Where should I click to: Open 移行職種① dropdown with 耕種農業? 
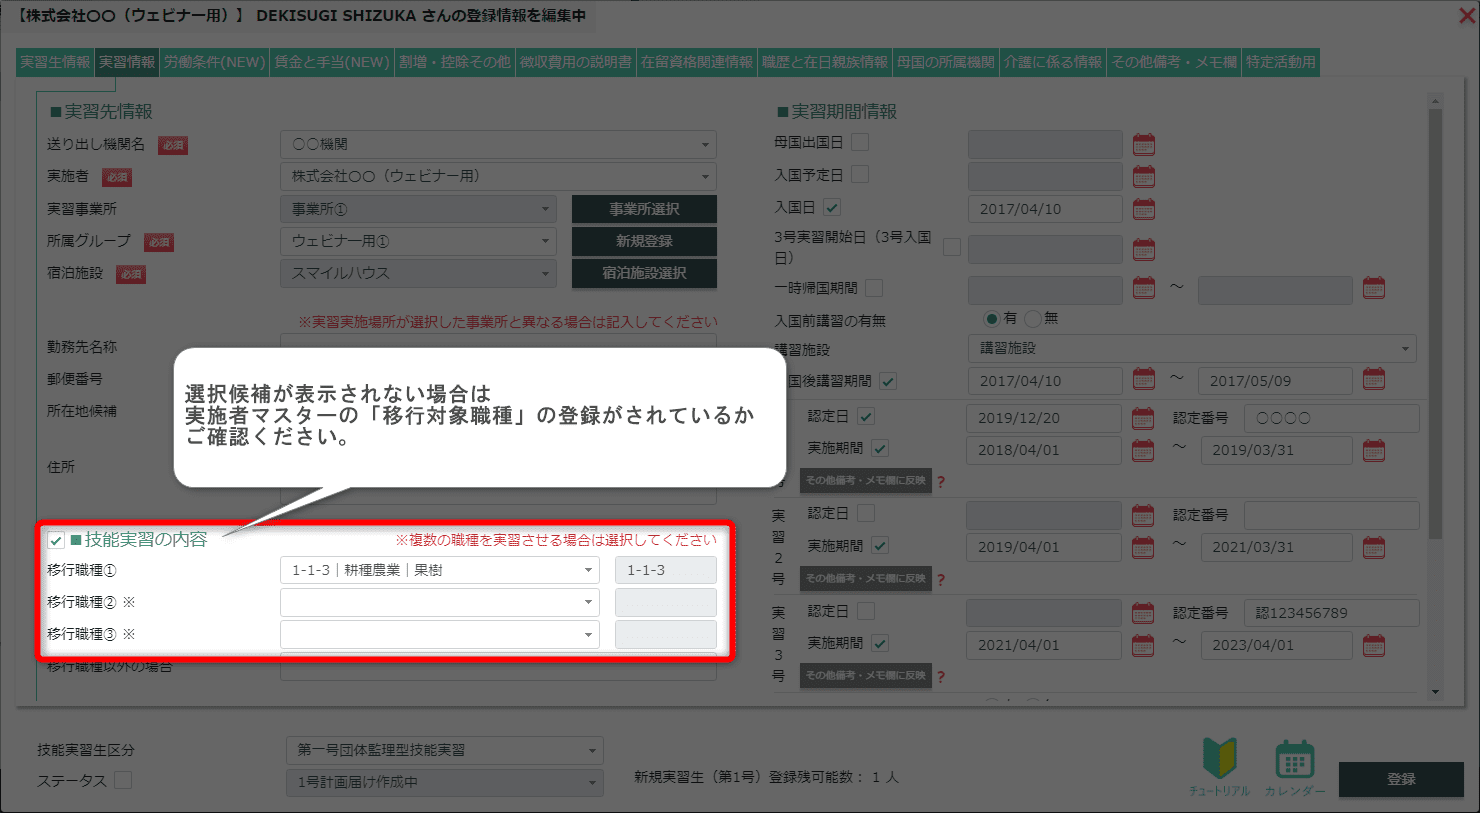pyautogui.click(x=440, y=570)
